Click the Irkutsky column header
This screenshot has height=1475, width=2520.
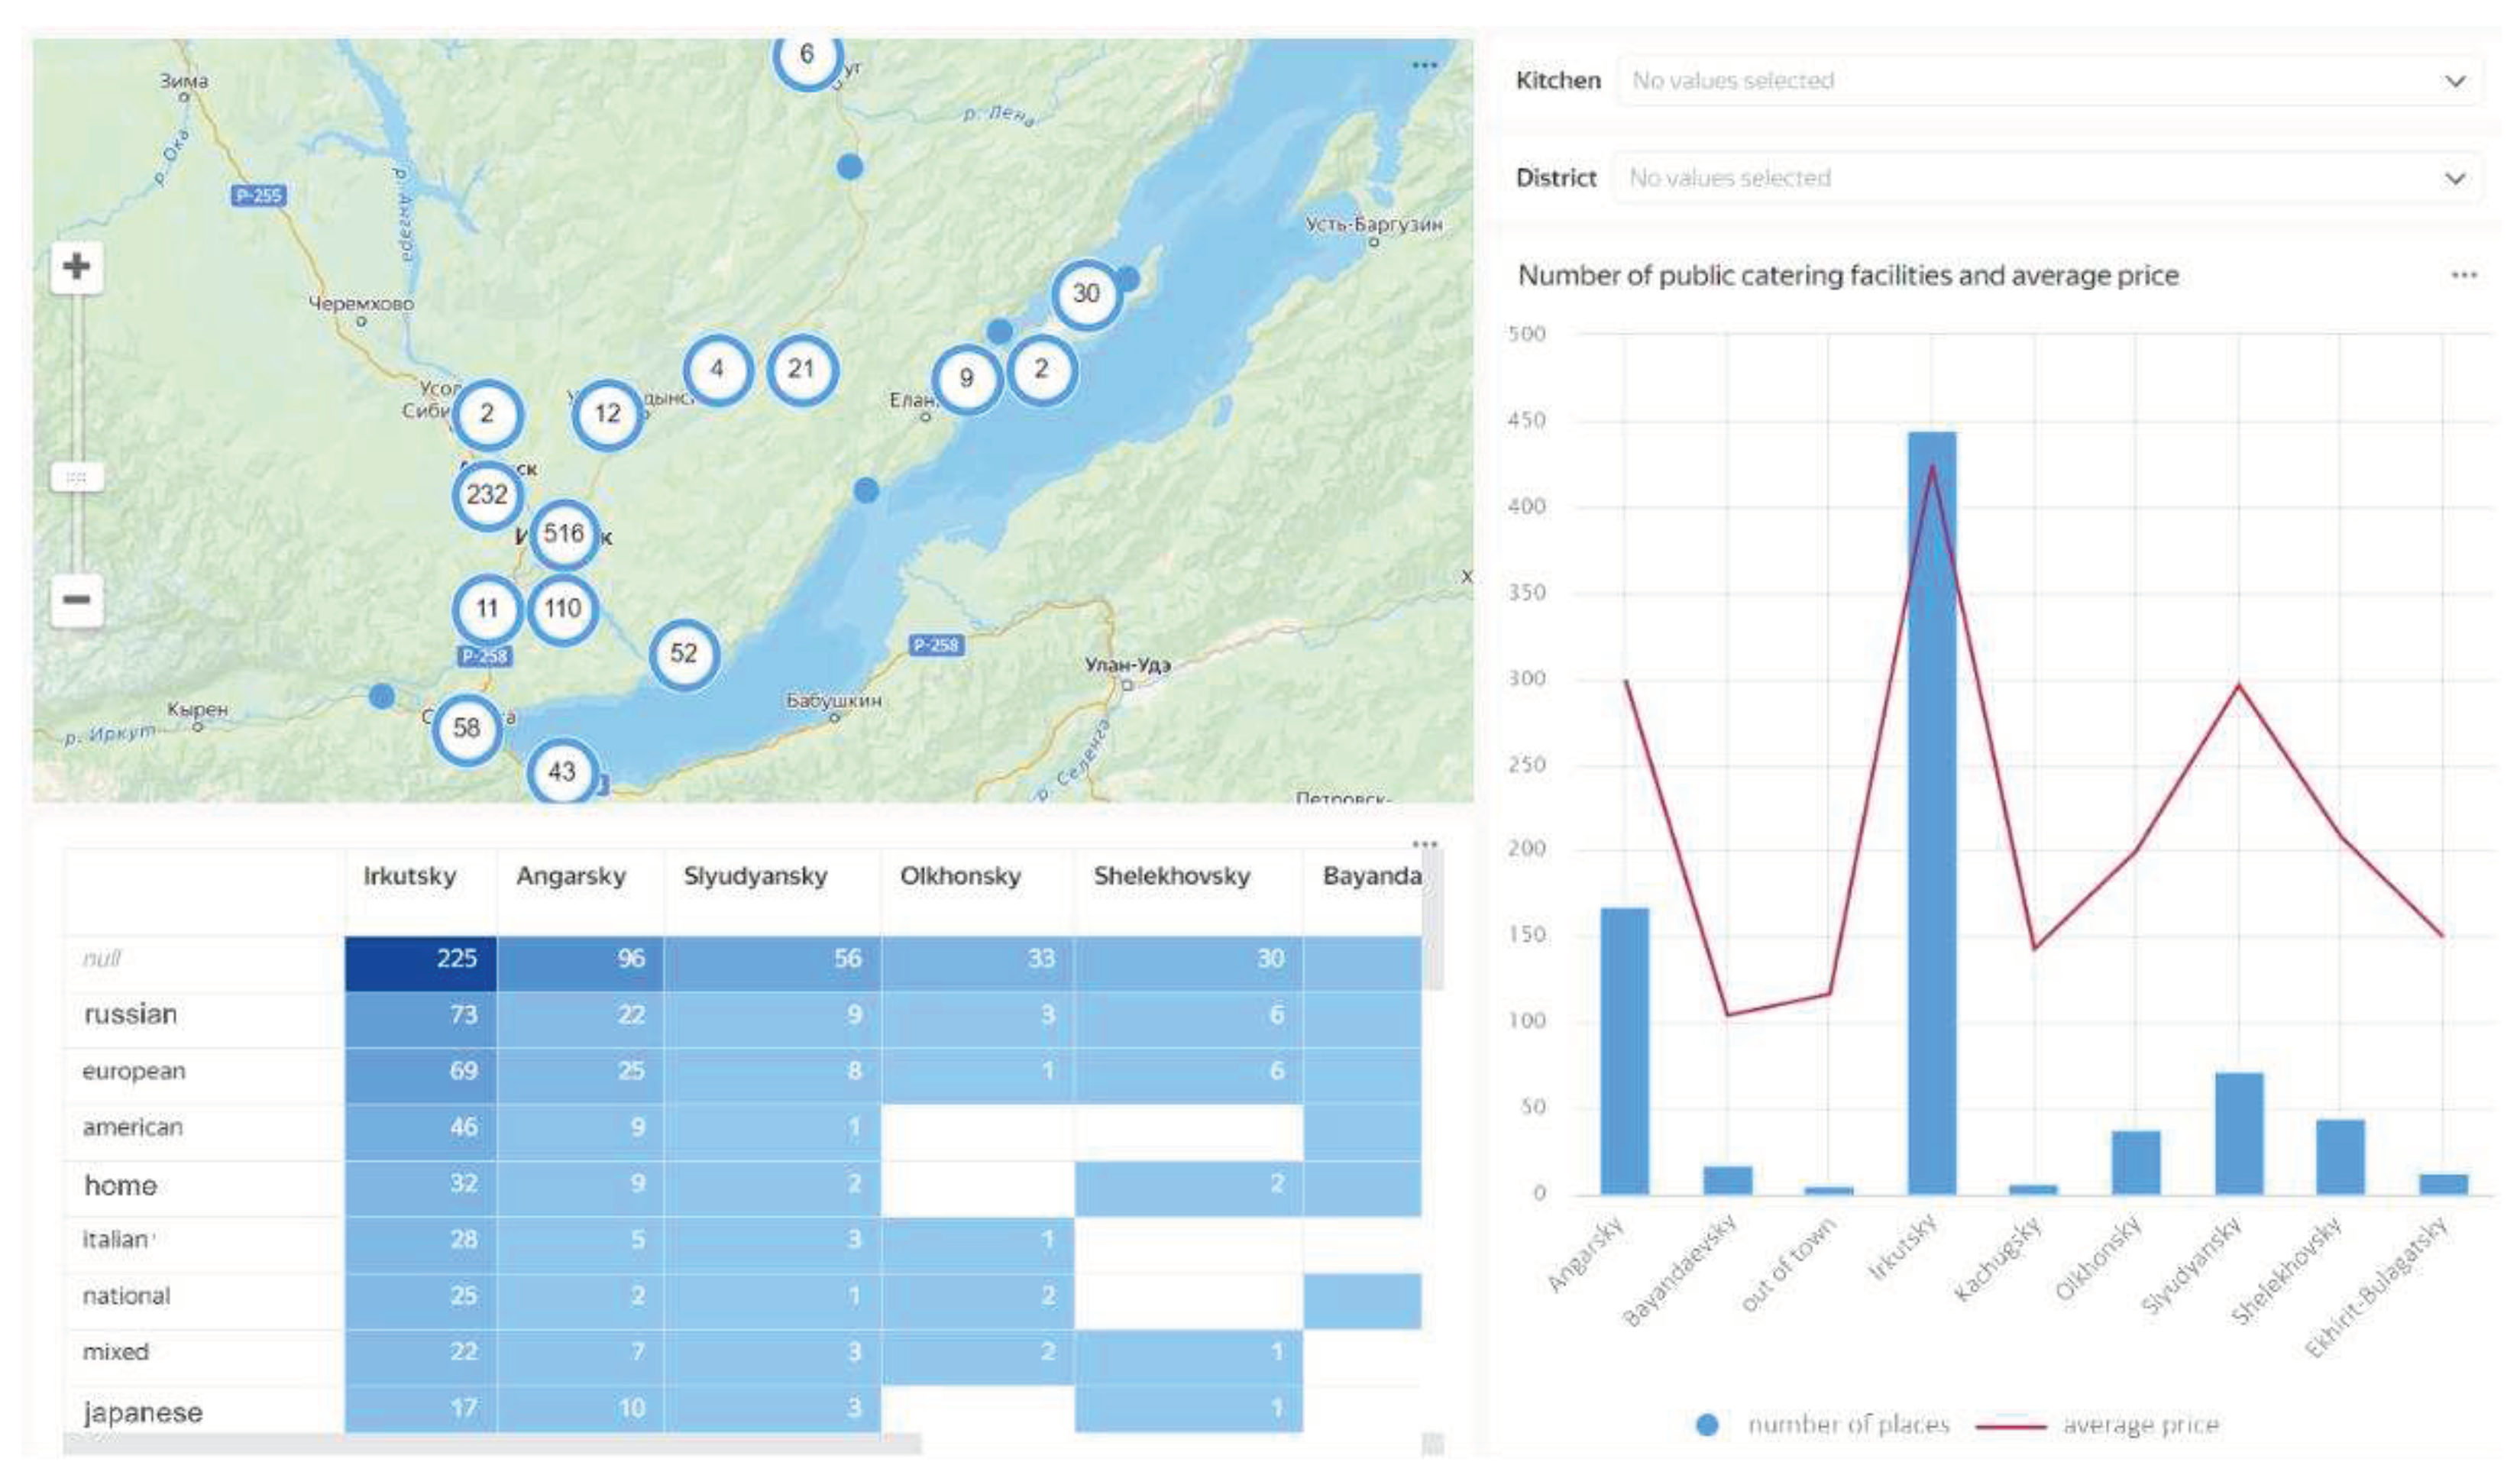click(410, 877)
